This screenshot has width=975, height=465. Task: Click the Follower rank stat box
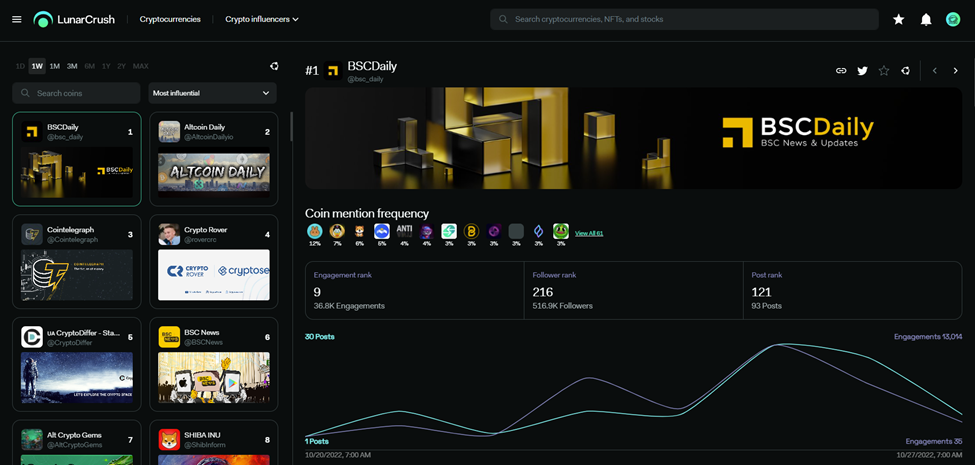tap(634, 290)
